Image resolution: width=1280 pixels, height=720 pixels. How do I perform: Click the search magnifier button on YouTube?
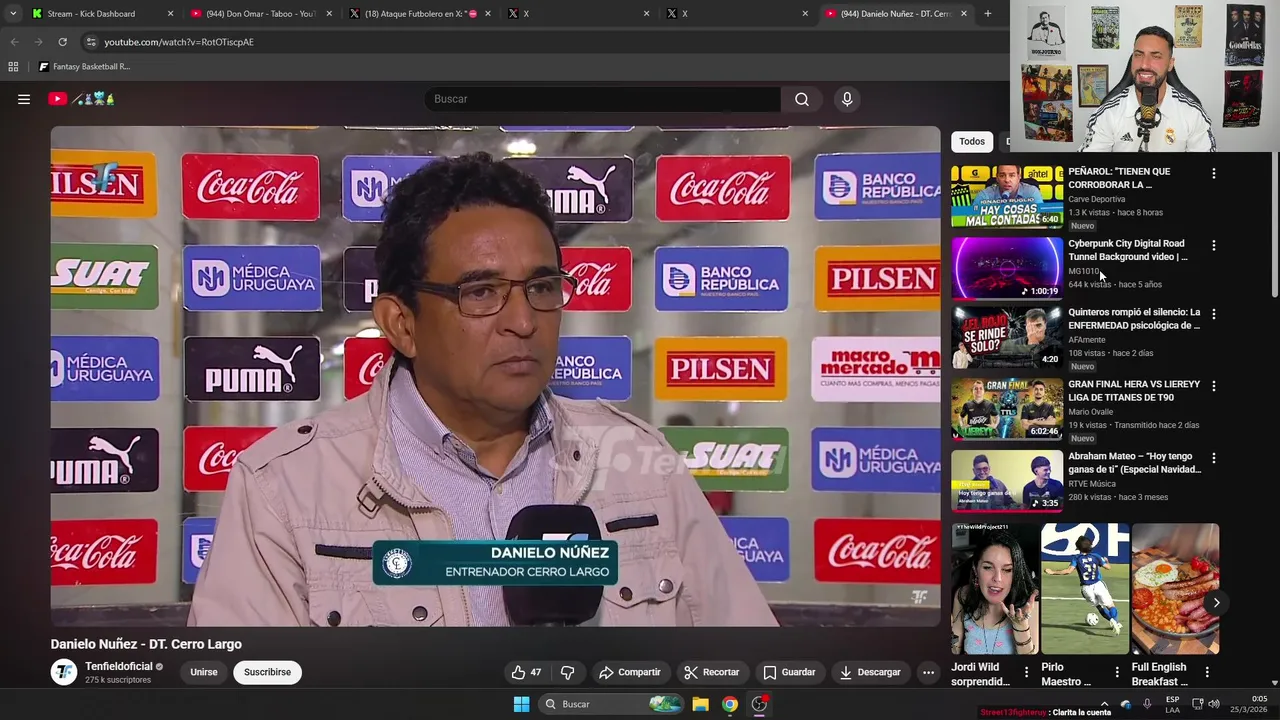click(802, 99)
